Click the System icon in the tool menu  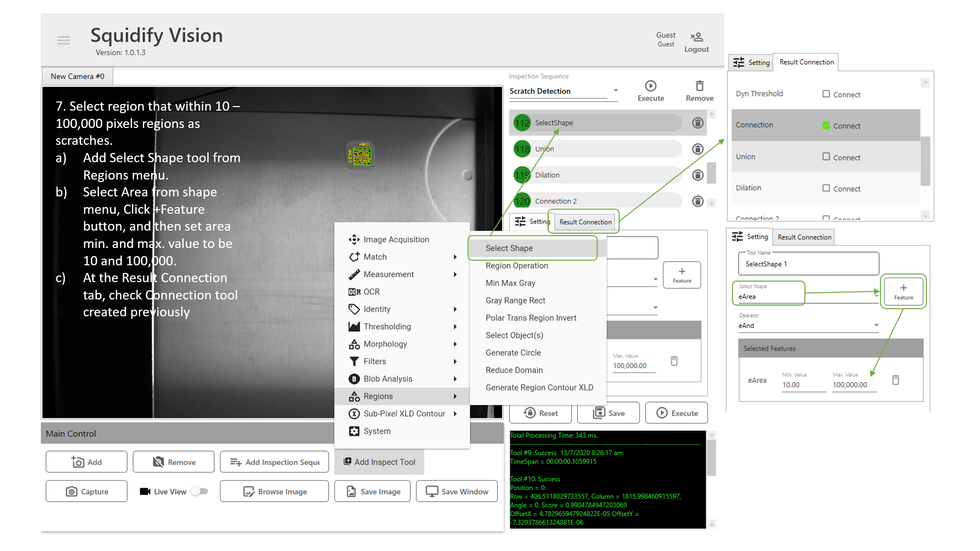(x=354, y=431)
